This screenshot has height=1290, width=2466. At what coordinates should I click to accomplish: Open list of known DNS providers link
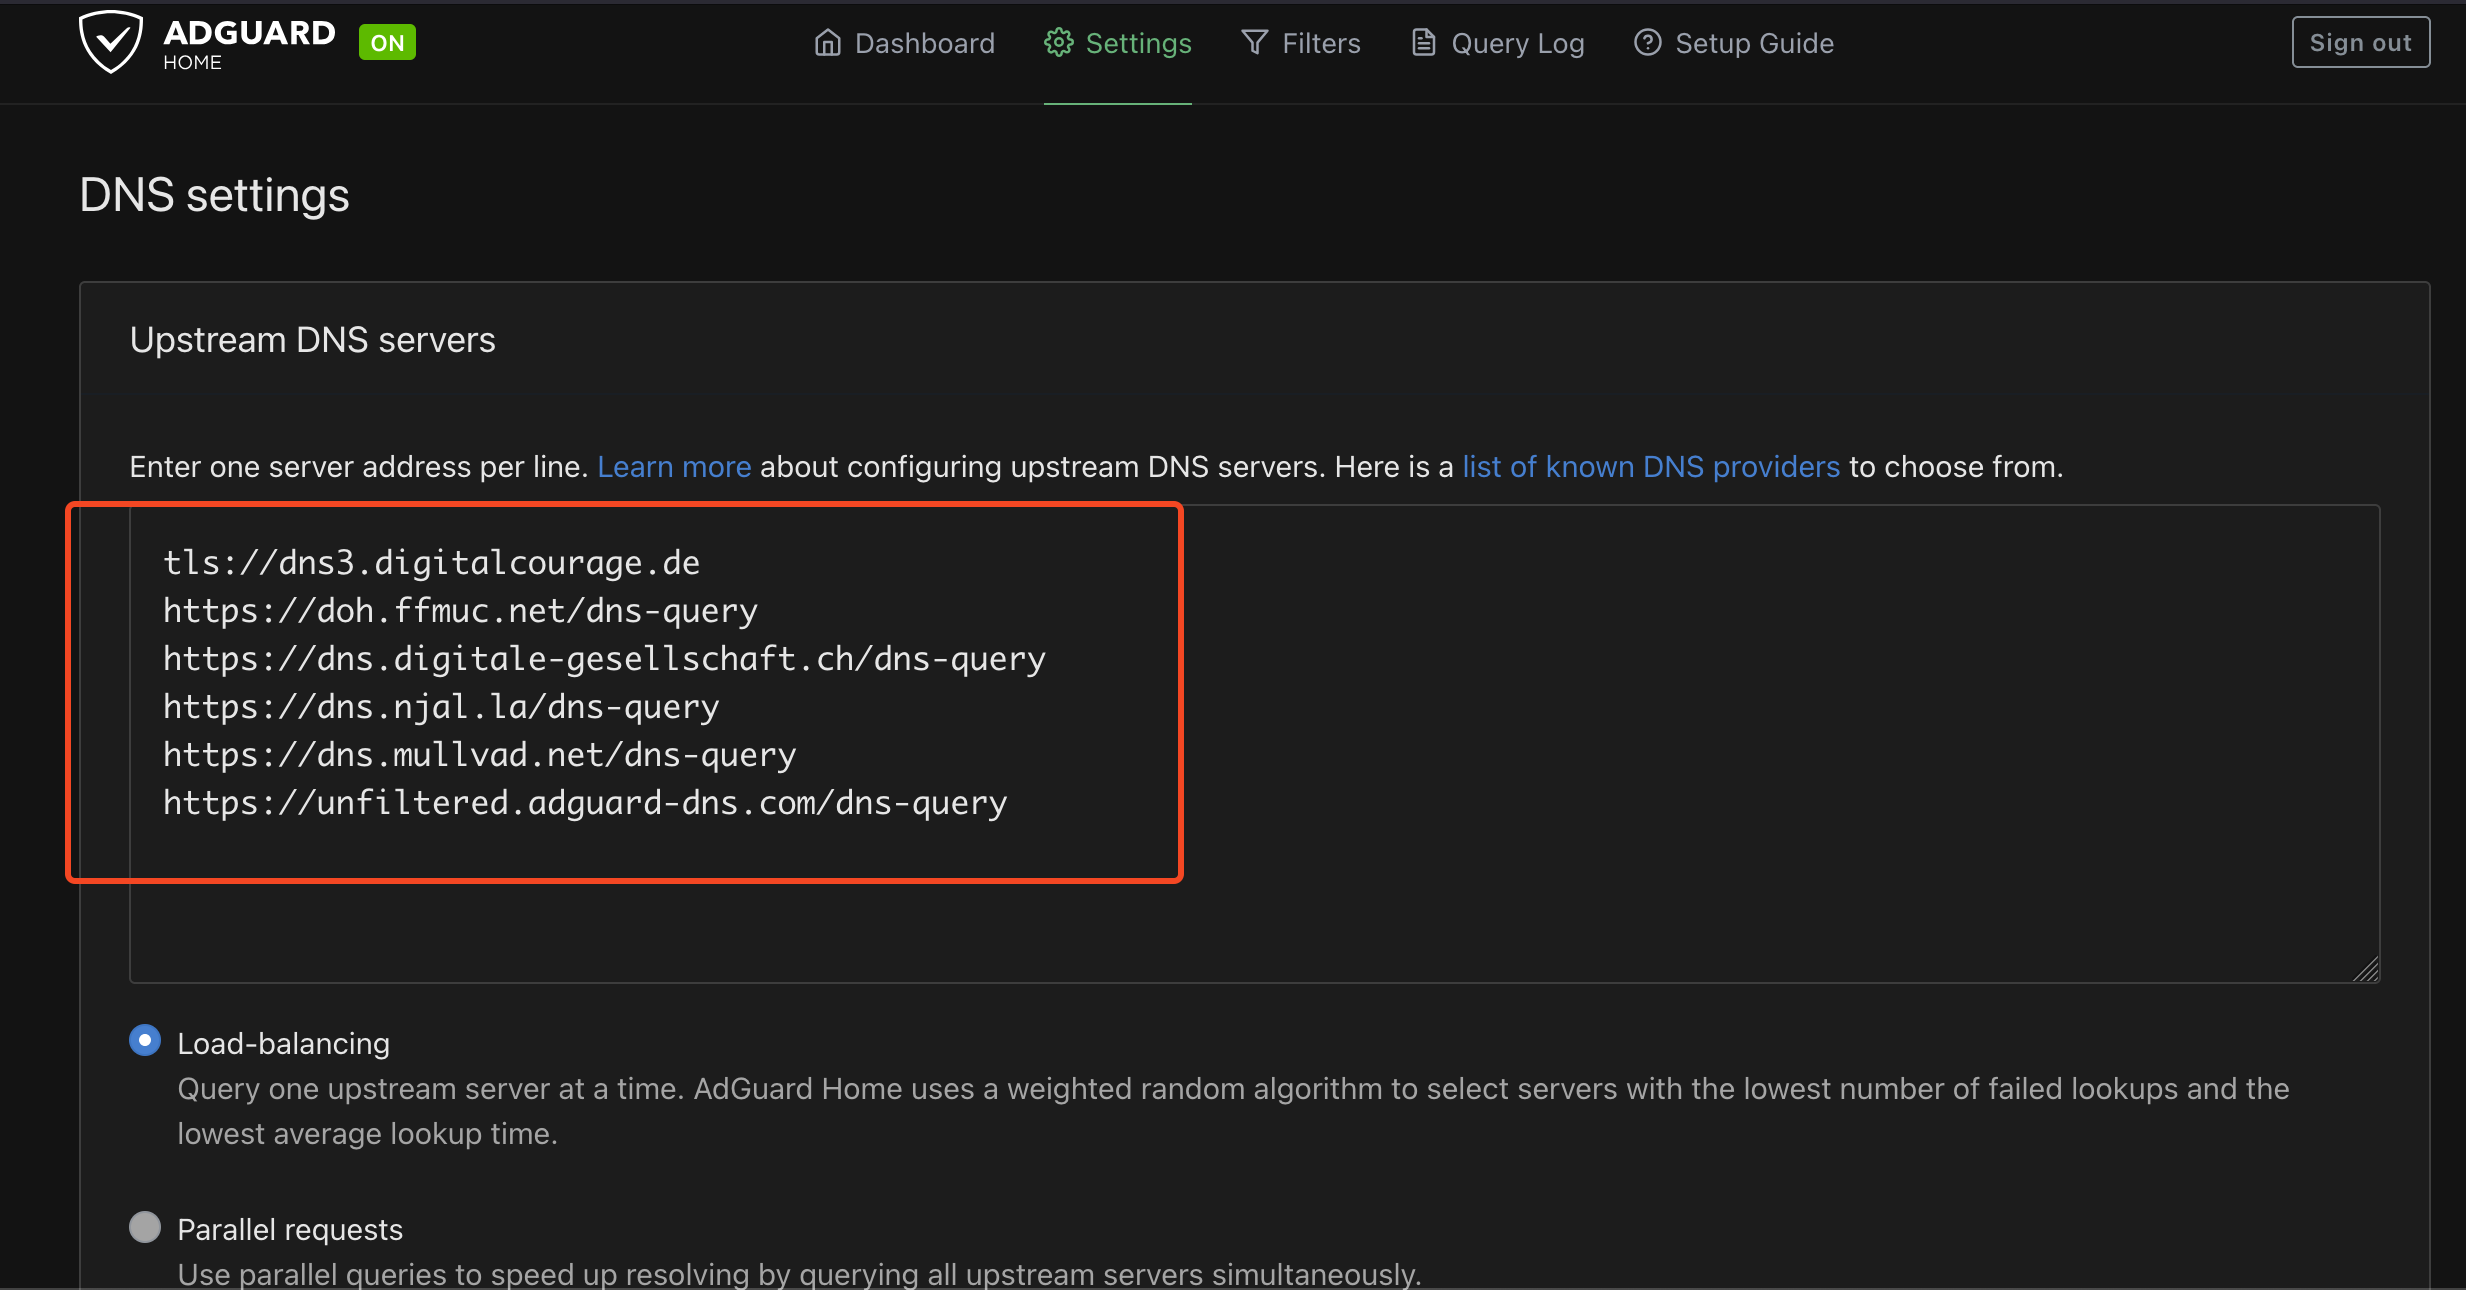[x=1650, y=467]
